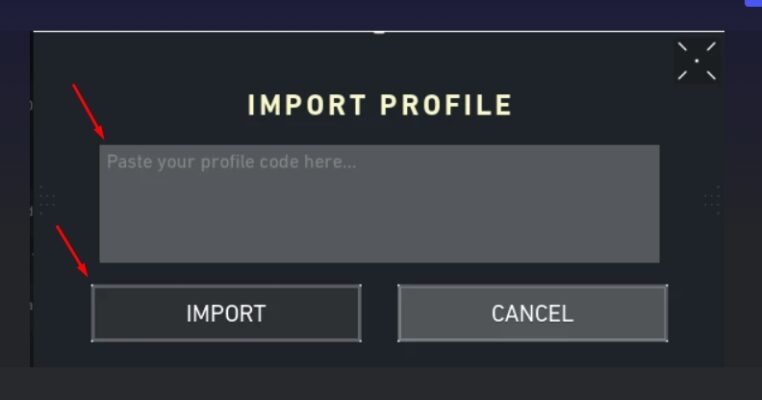Click the dark strip below the dialog
Screen dimensions: 762x400
381,383
